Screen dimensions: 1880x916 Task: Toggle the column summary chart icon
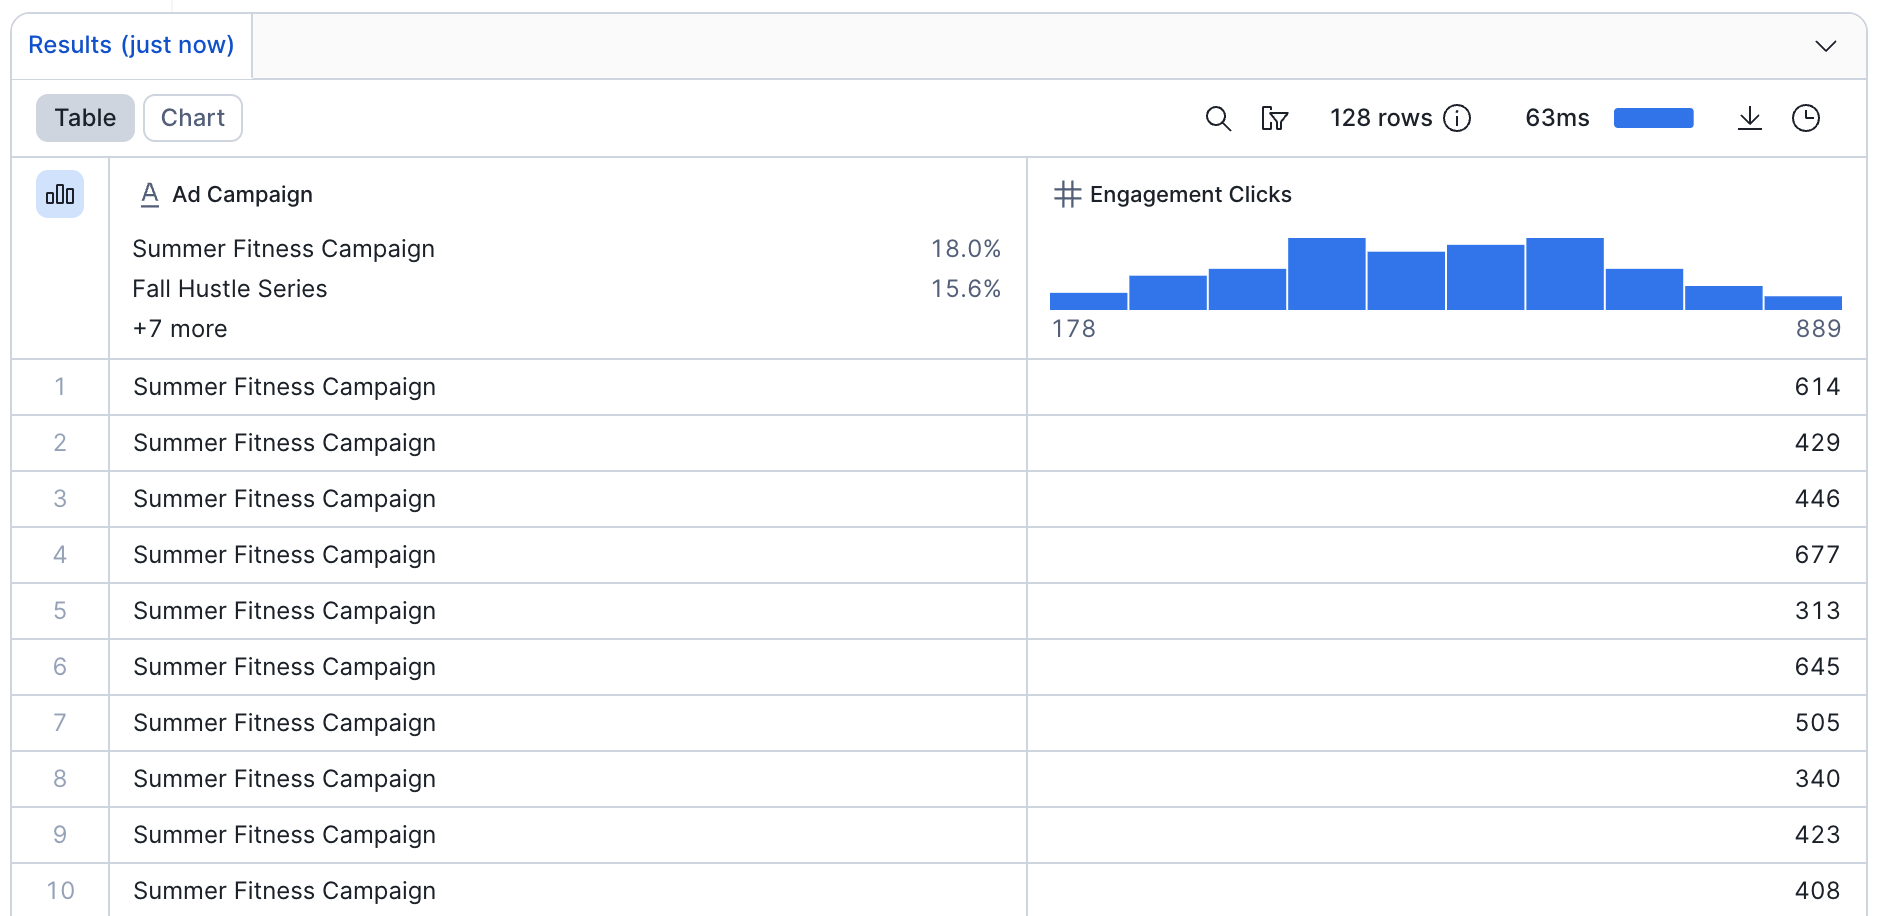(x=60, y=194)
